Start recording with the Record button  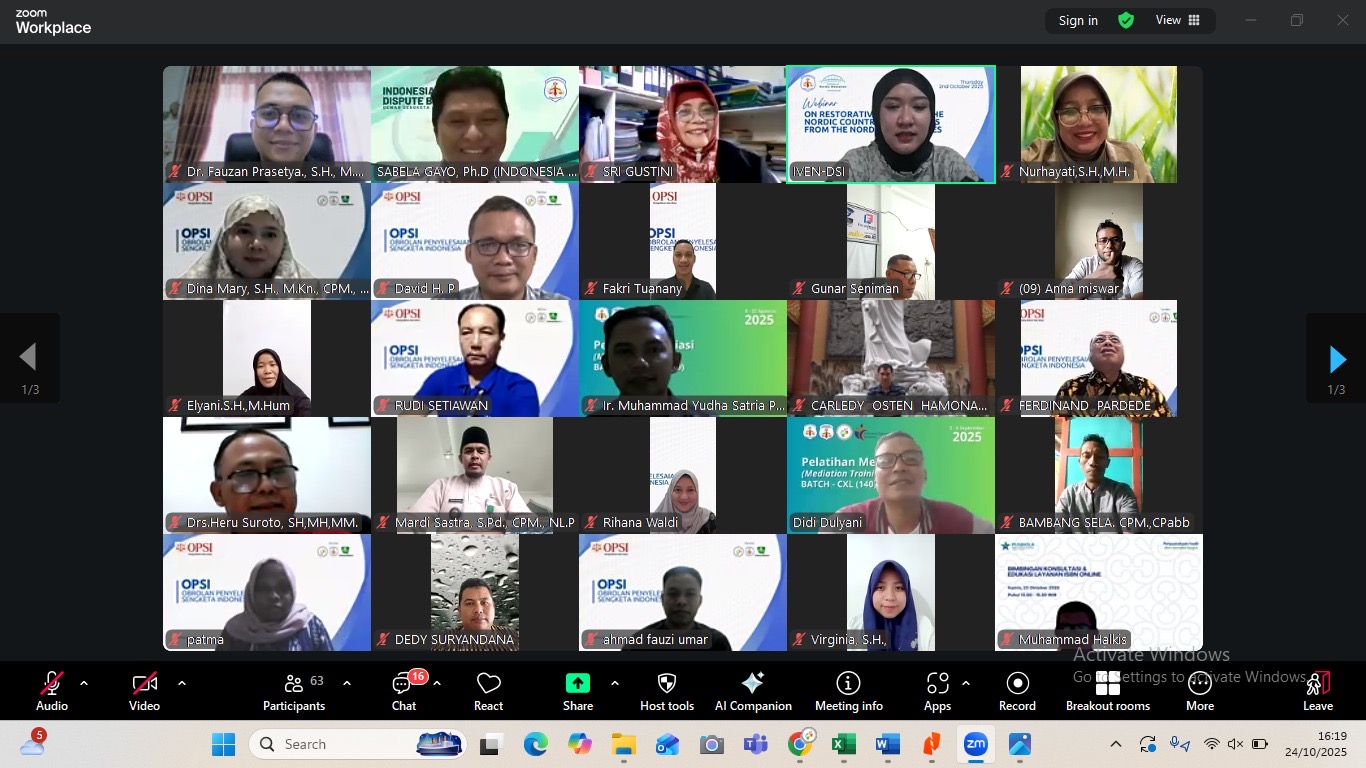(1017, 691)
